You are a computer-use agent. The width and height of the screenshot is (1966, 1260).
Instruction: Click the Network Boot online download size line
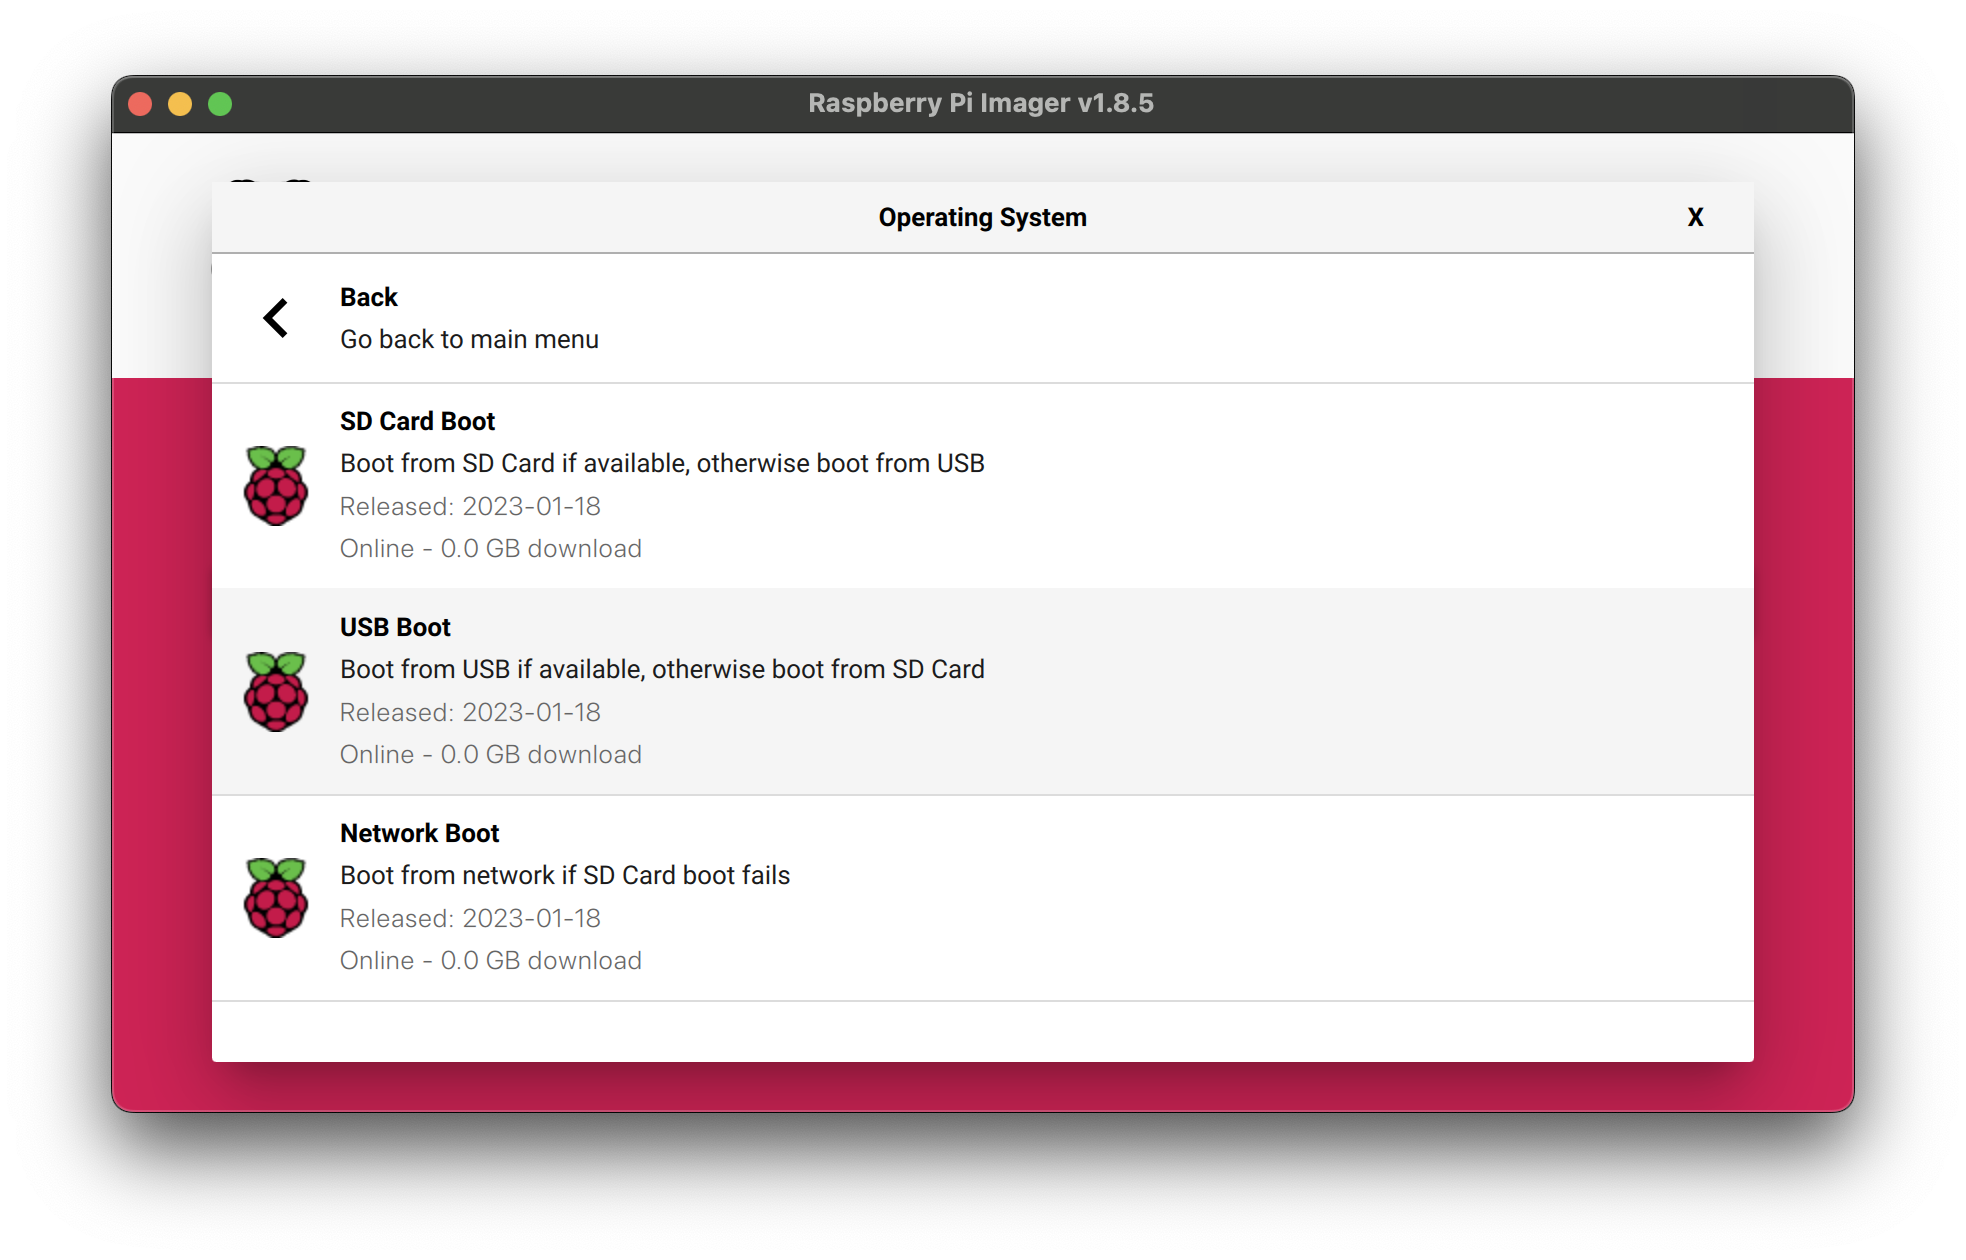(490, 960)
